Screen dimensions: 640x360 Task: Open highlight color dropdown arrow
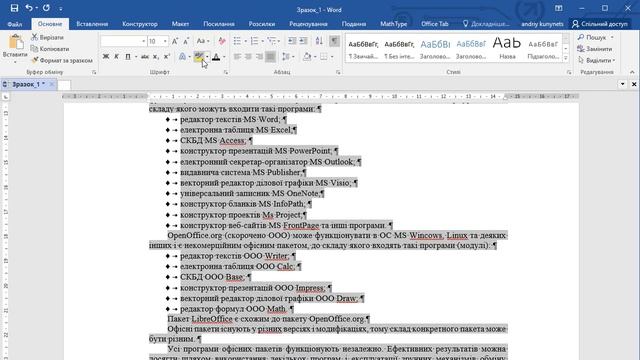point(207,57)
